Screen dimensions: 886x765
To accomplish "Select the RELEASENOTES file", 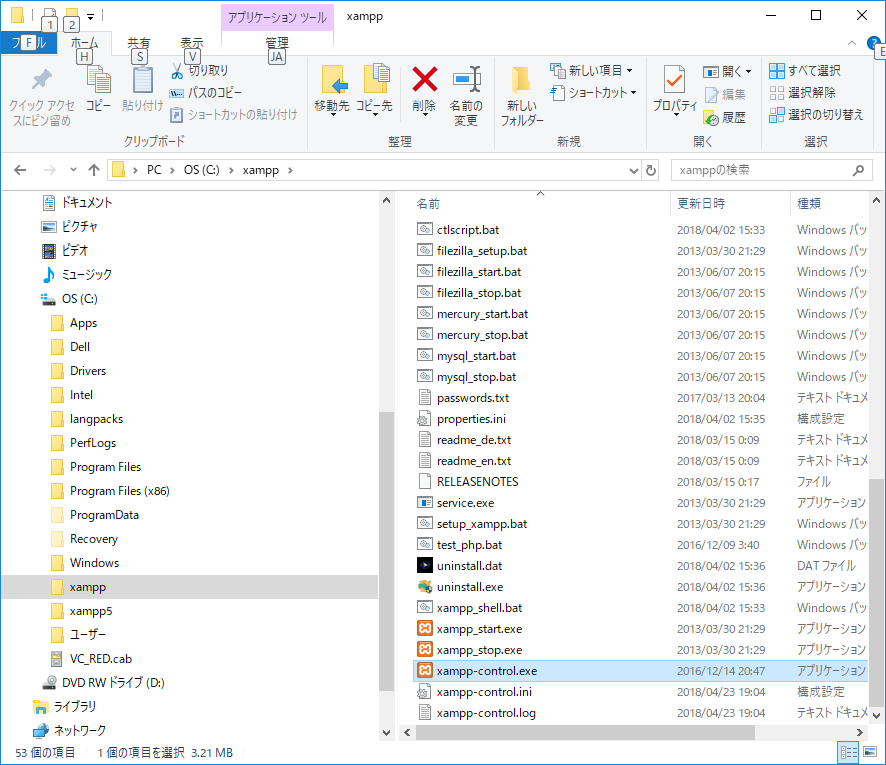I will 477,482.
